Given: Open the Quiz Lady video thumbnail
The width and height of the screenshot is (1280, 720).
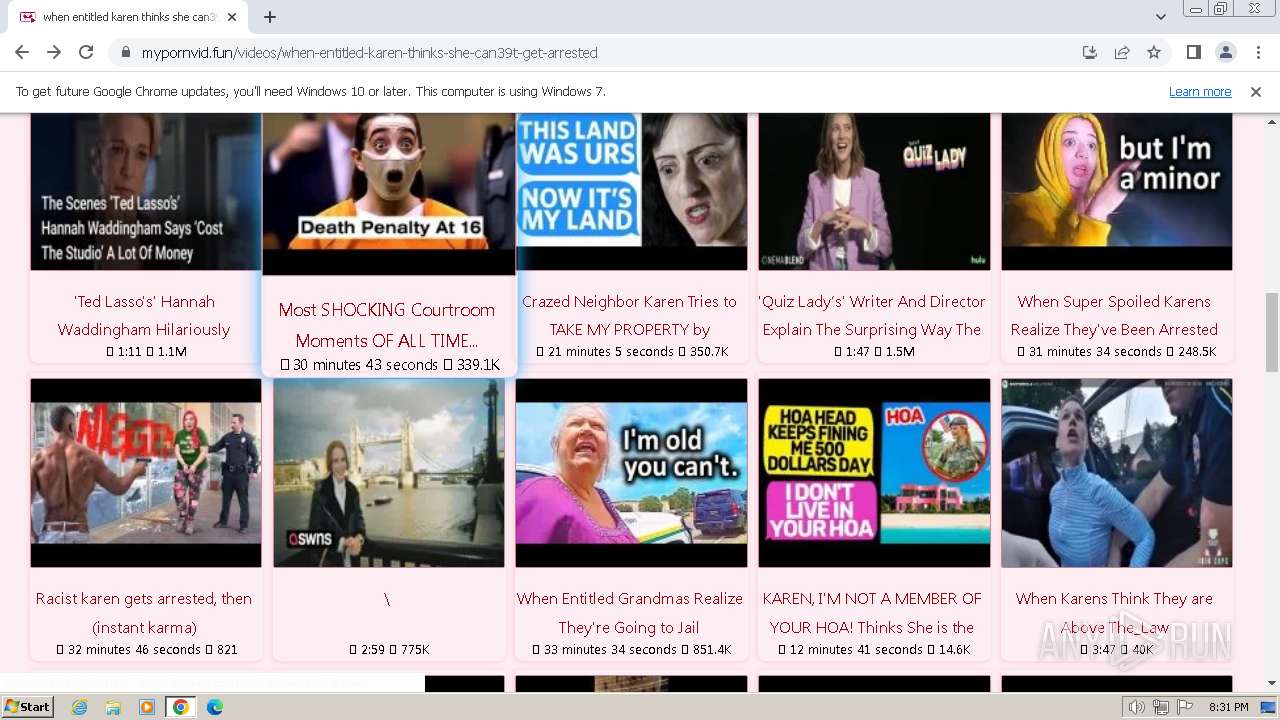Looking at the screenshot, I should point(874,191).
